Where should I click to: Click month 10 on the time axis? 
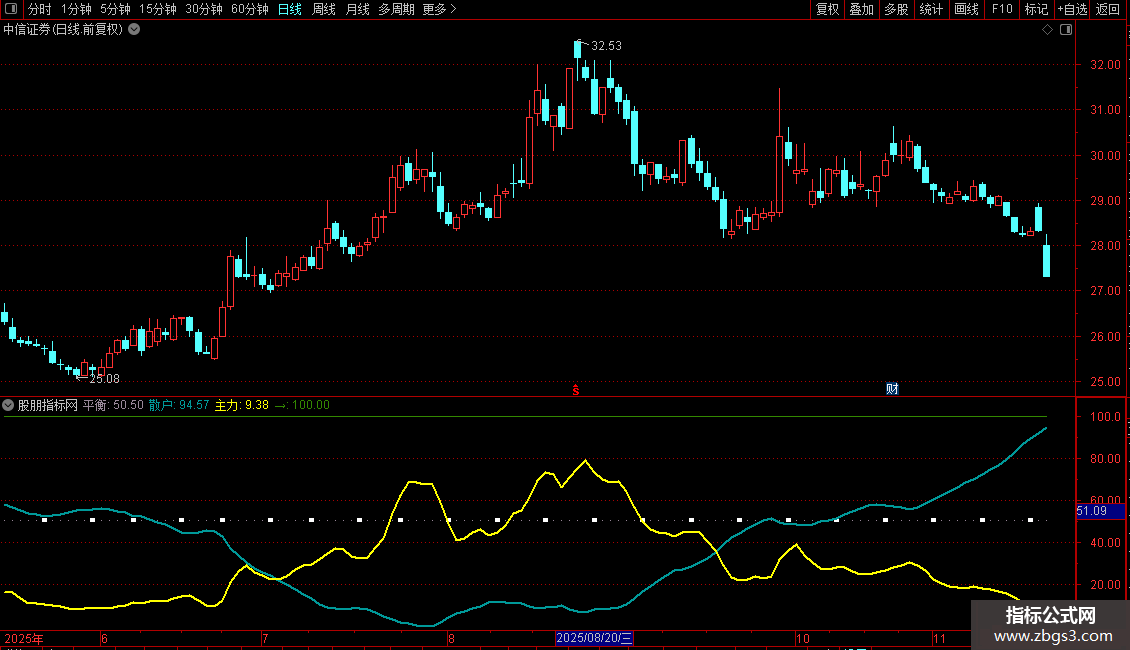click(802, 638)
